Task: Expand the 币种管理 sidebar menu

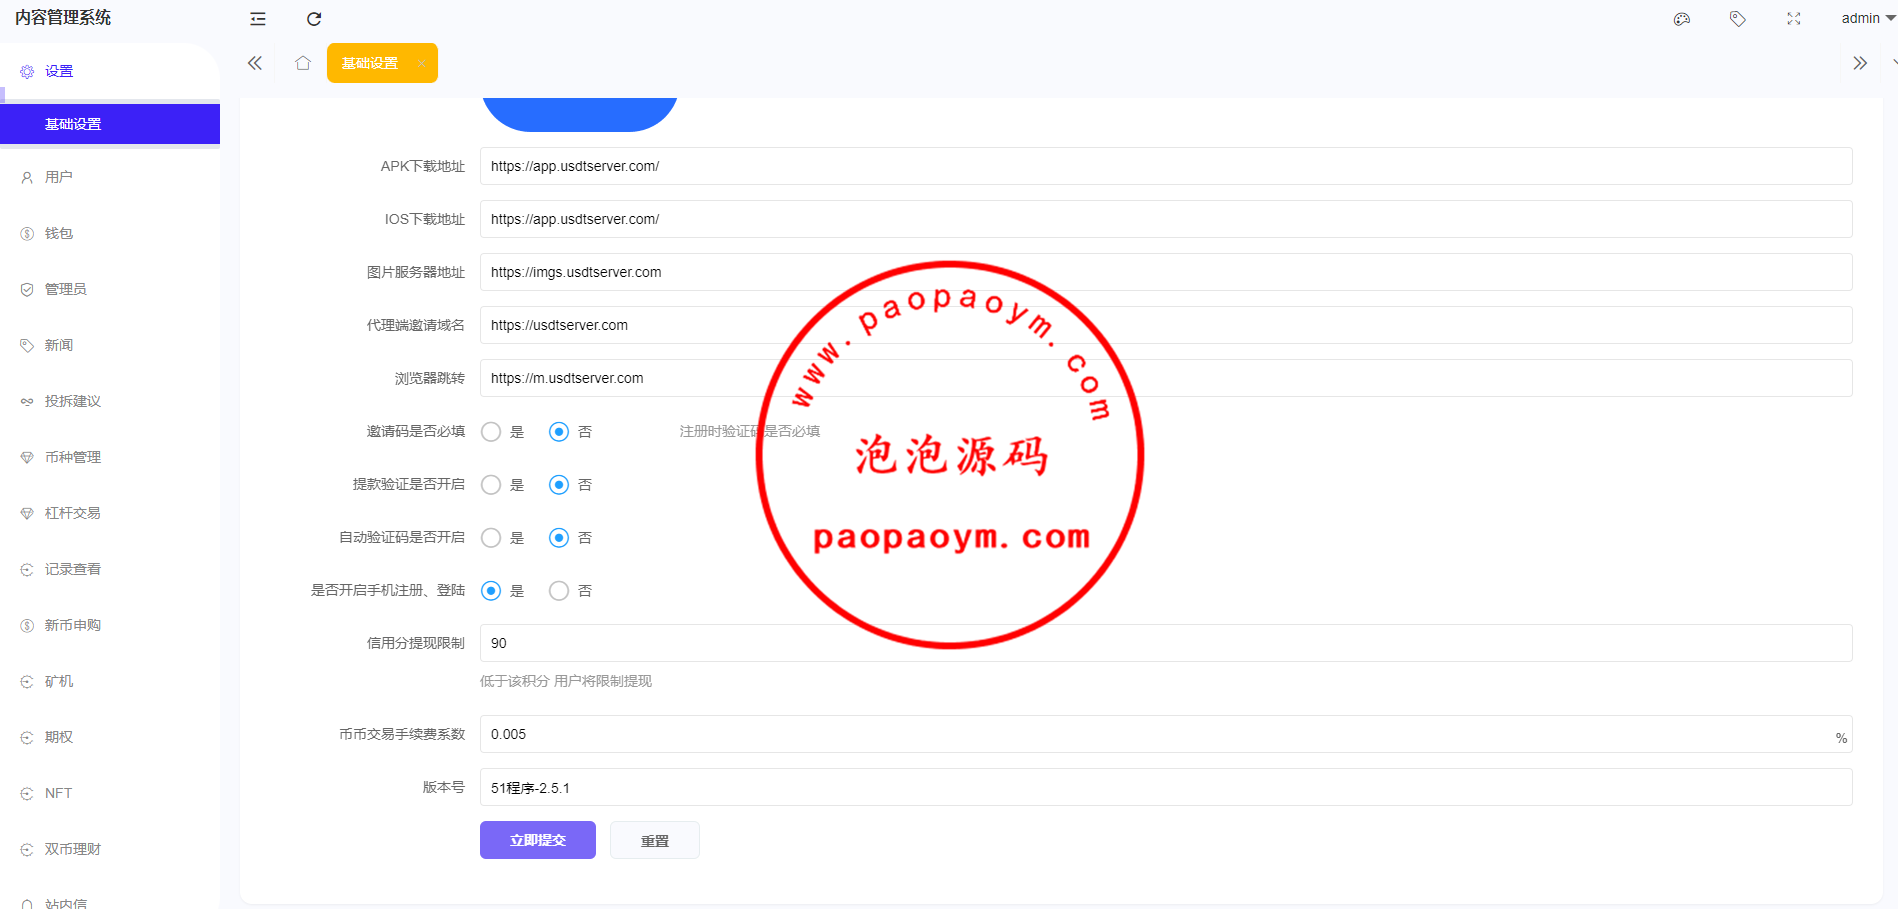Action: click(110, 457)
